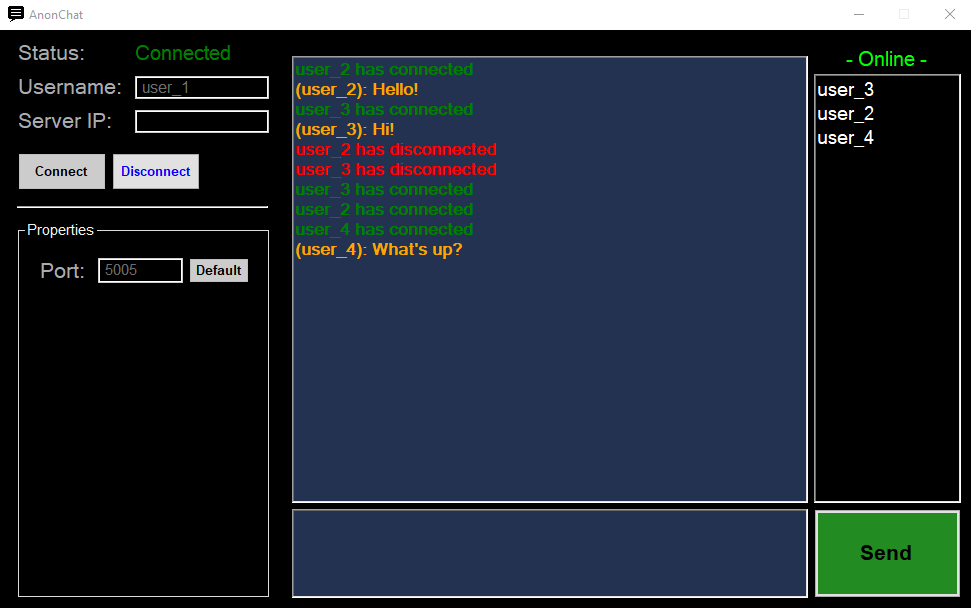The width and height of the screenshot is (971, 608).
Task: Minimize the AnonChat window
Action: [x=858, y=14]
